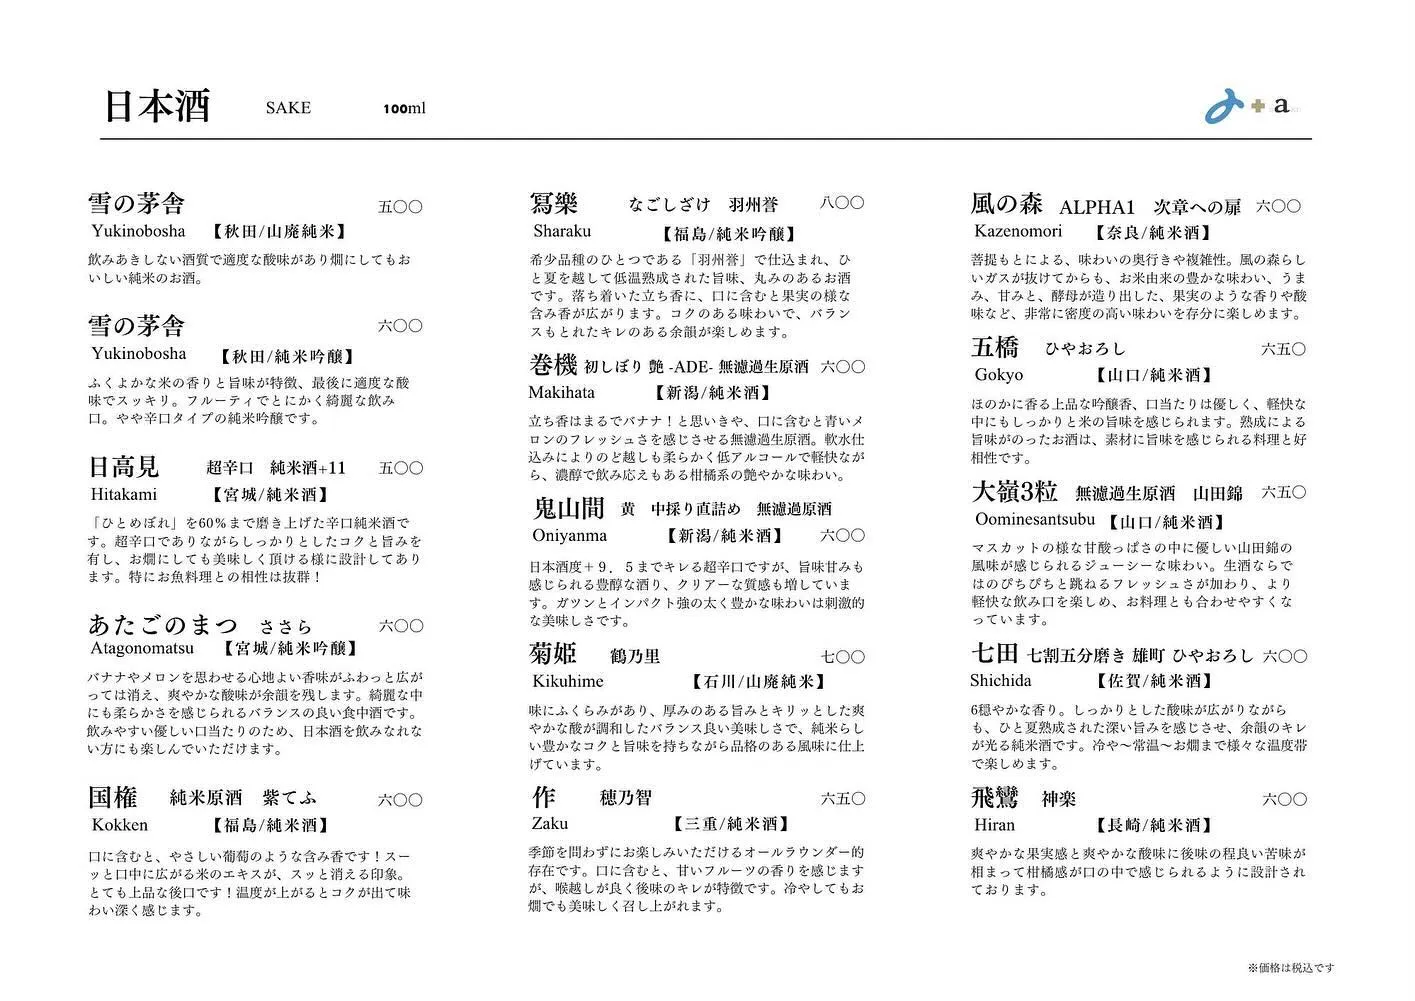Select the 冩樂 sake name
Viewport: 1415px width, 1001px height.
pos(554,204)
